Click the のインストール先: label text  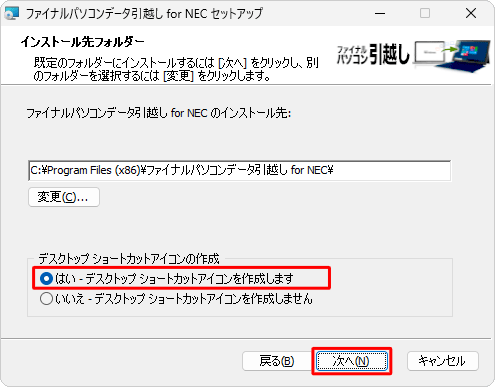click(250, 113)
